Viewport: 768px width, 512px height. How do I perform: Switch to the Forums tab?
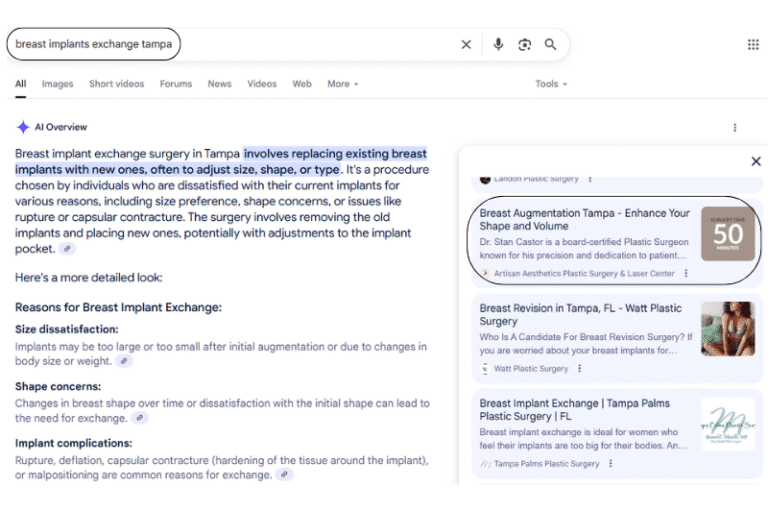(x=176, y=84)
